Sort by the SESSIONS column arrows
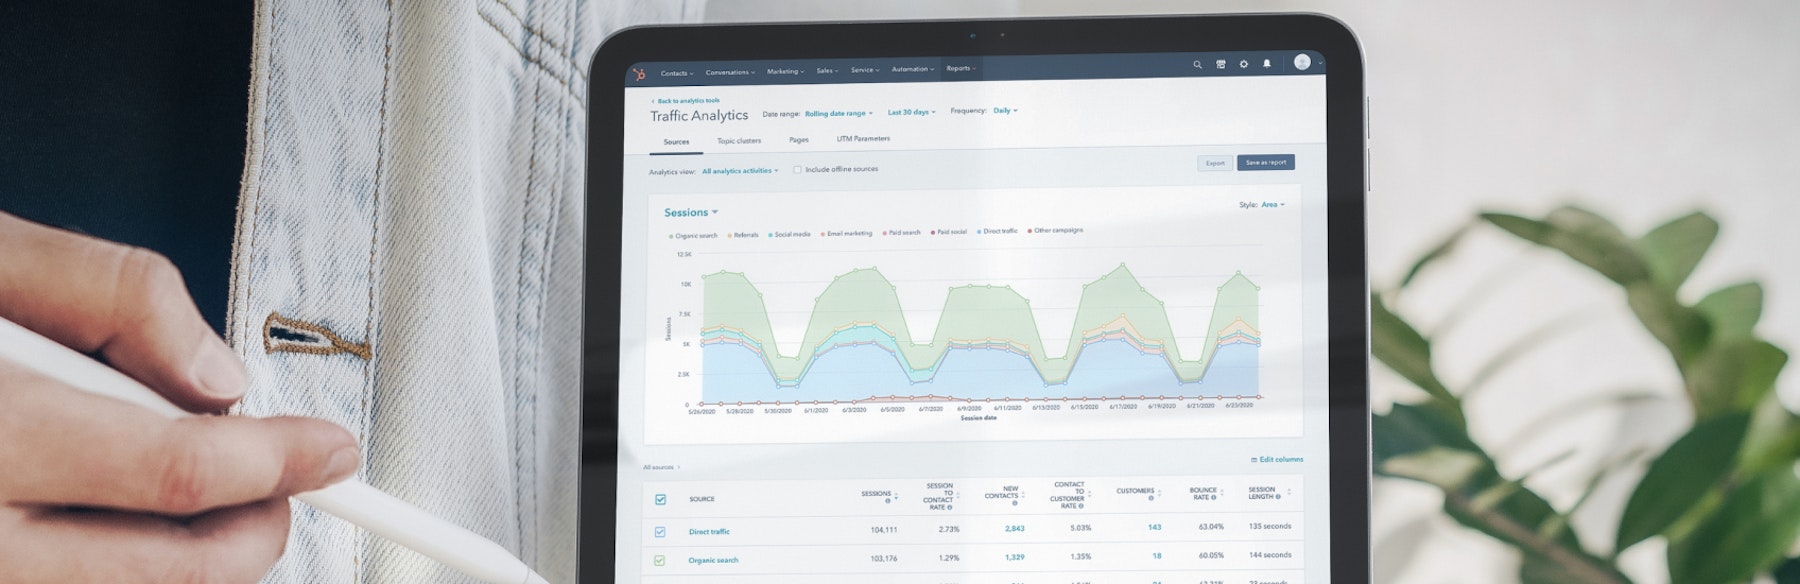 [896, 496]
